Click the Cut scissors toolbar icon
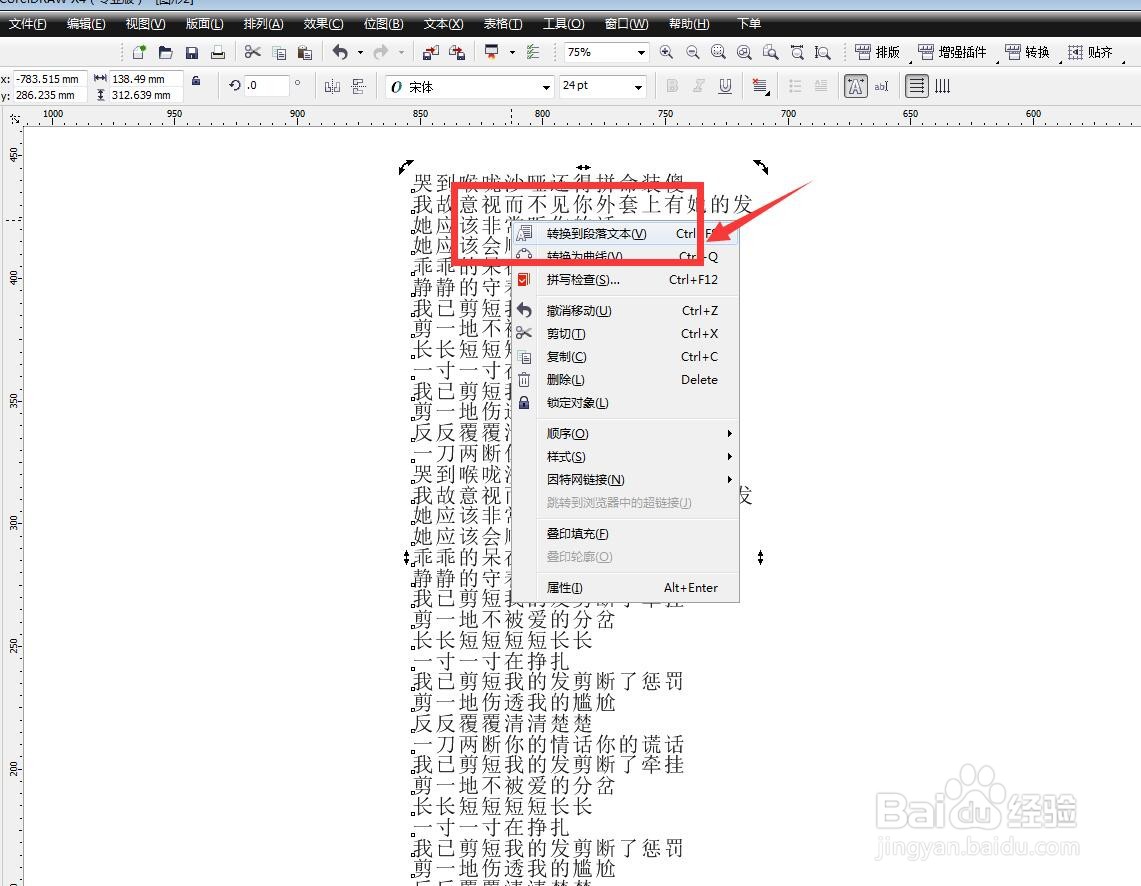 [x=253, y=52]
